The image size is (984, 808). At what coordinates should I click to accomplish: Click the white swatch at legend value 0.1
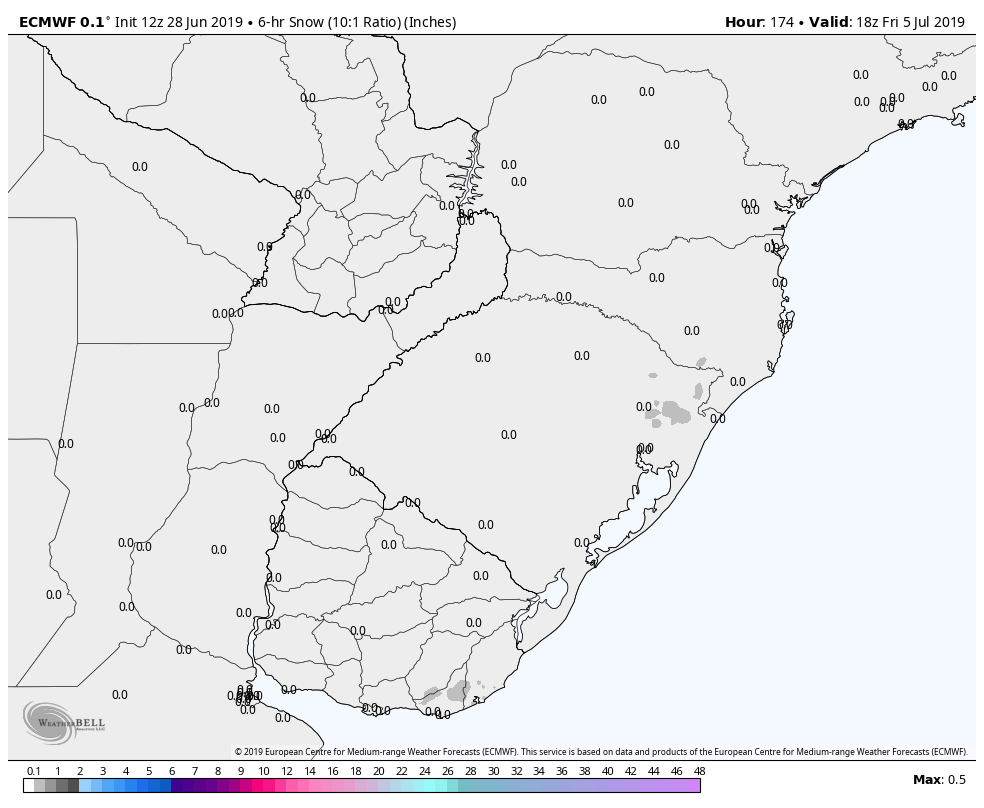click(29, 786)
